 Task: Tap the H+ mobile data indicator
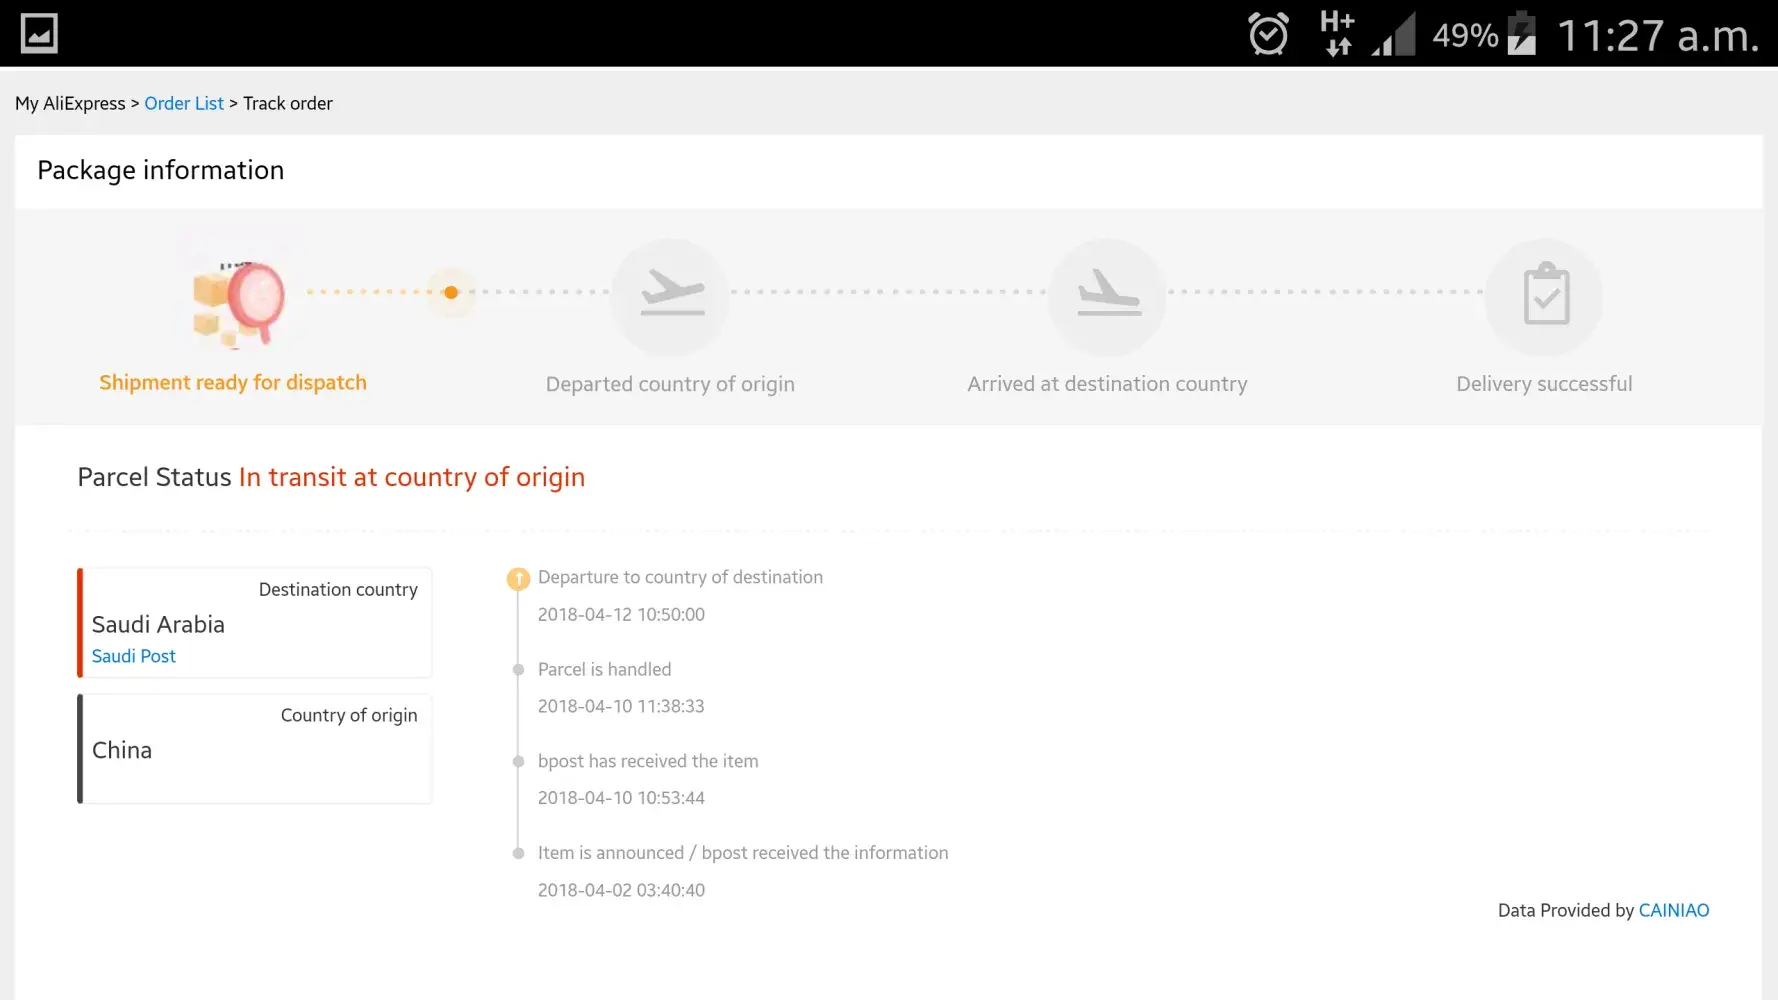[x=1337, y=33]
